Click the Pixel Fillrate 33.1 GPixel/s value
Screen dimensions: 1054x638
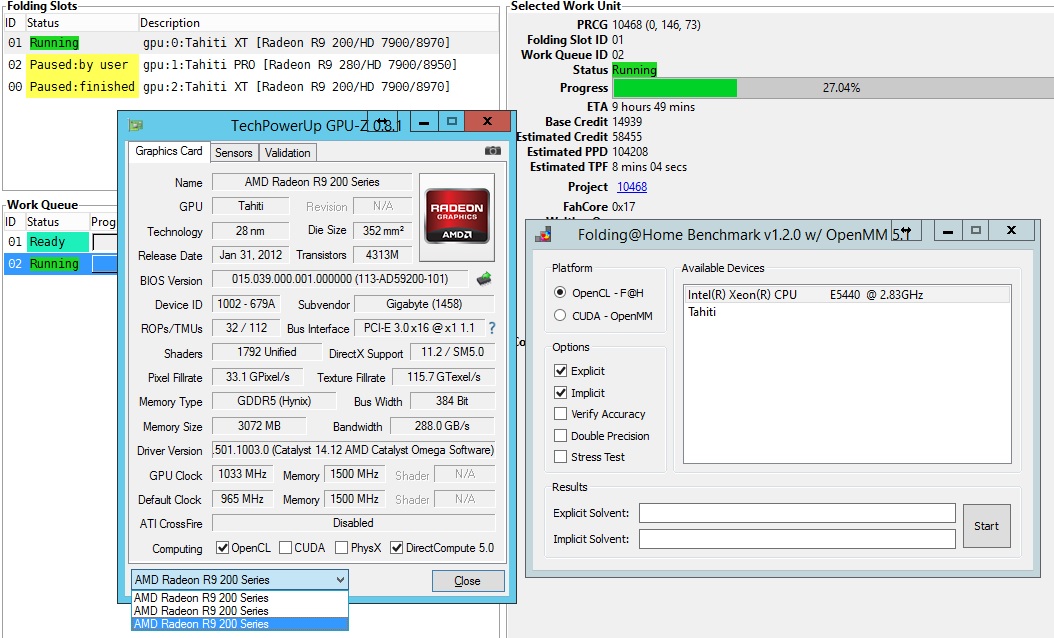[257, 376]
